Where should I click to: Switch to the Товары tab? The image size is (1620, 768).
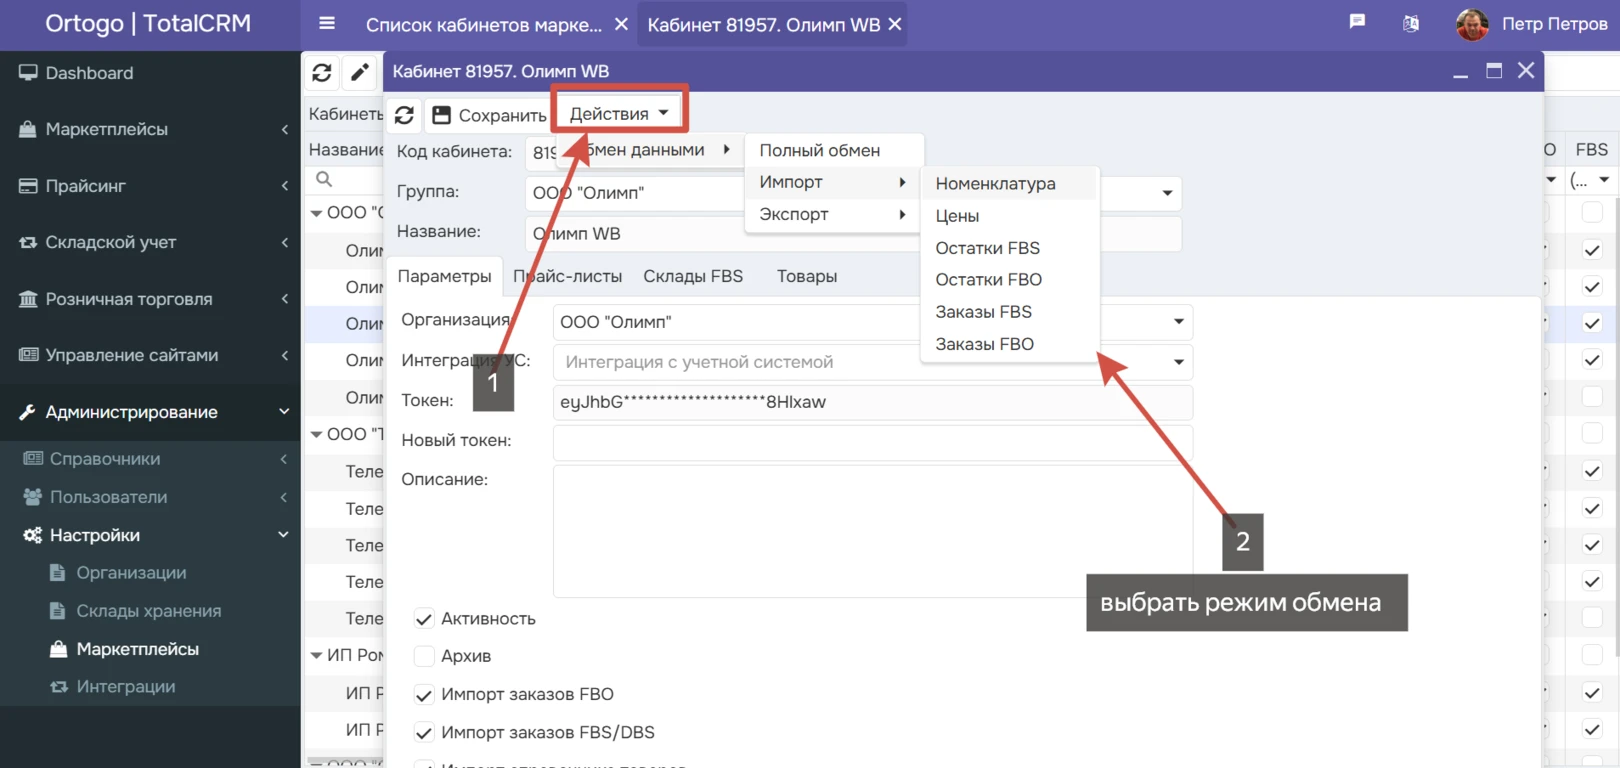tap(807, 276)
